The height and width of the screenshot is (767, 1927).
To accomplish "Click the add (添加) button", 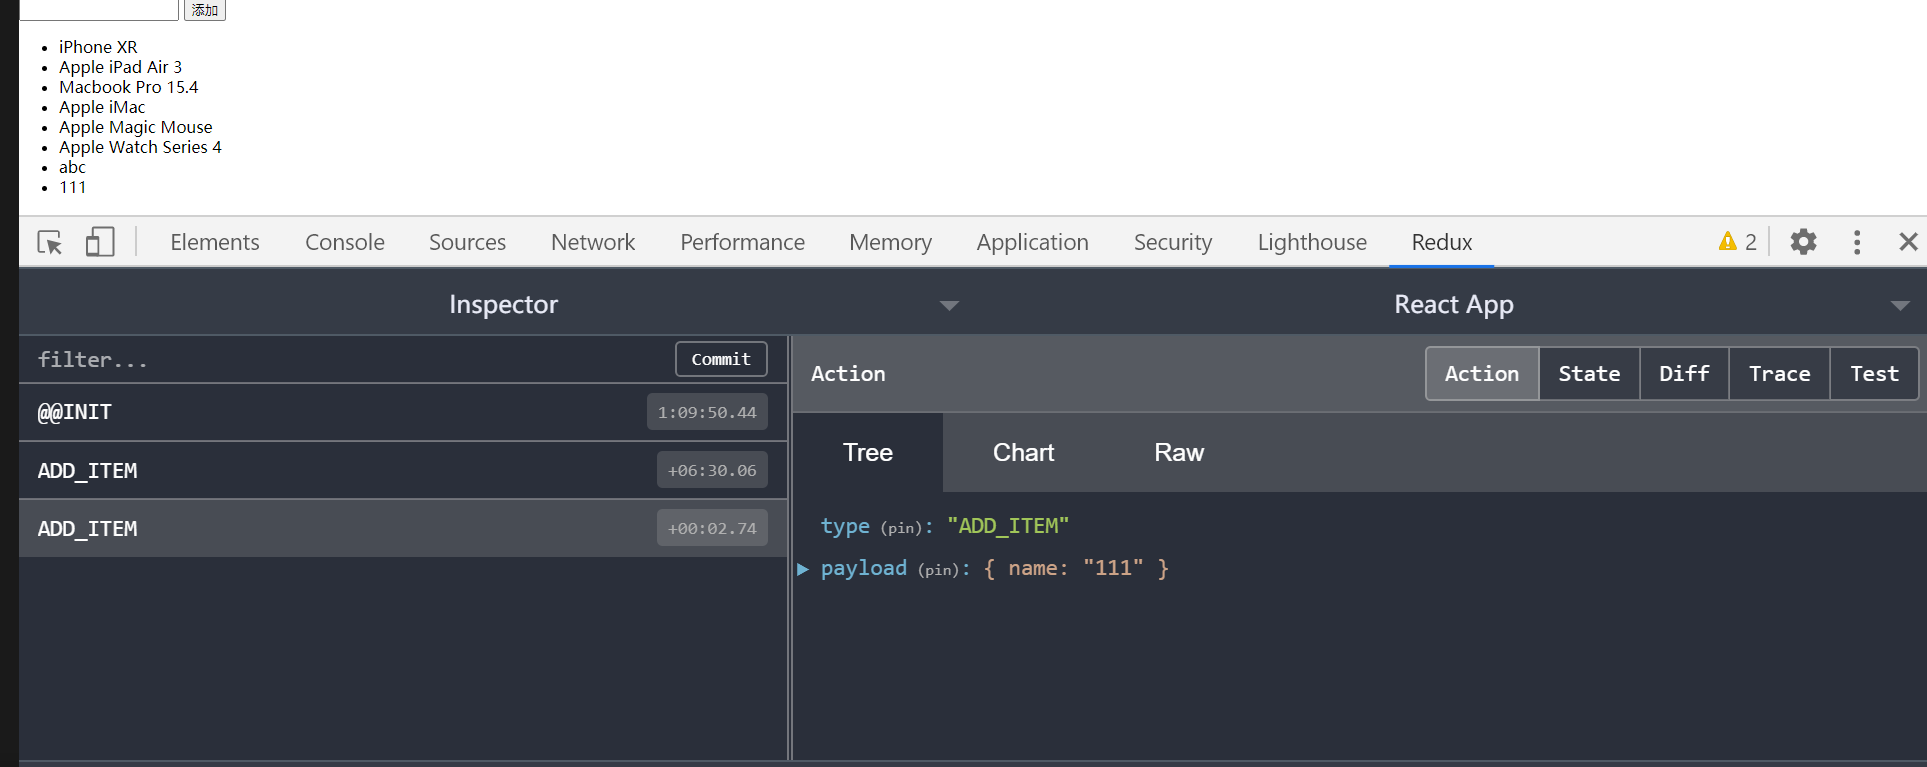I will 205,9.
